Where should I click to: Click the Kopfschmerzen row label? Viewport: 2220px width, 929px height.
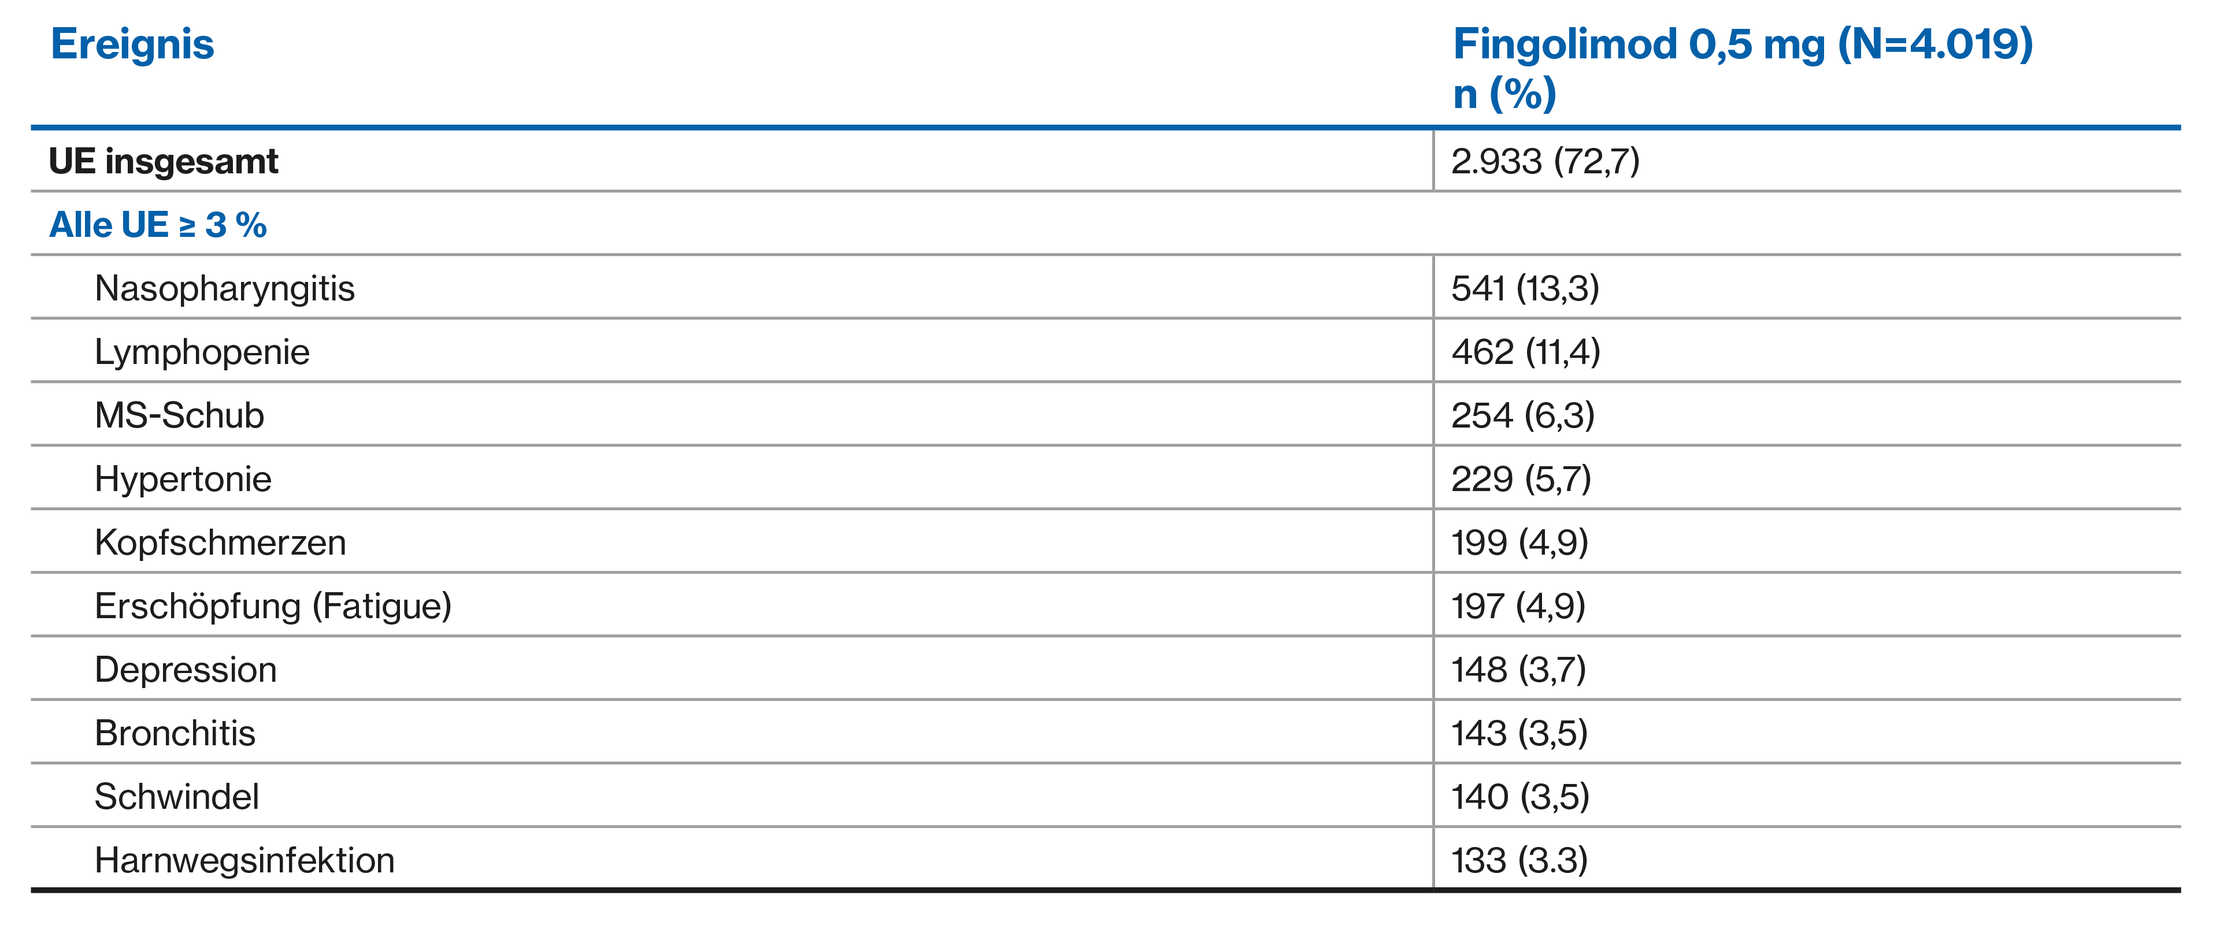(220, 542)
